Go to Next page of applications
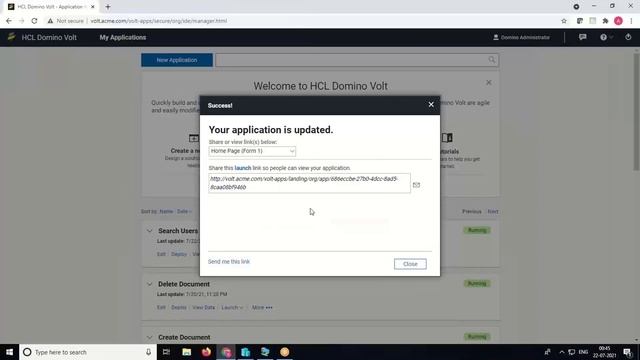Viewport: 640px width, 360px height. coord(493,211)
